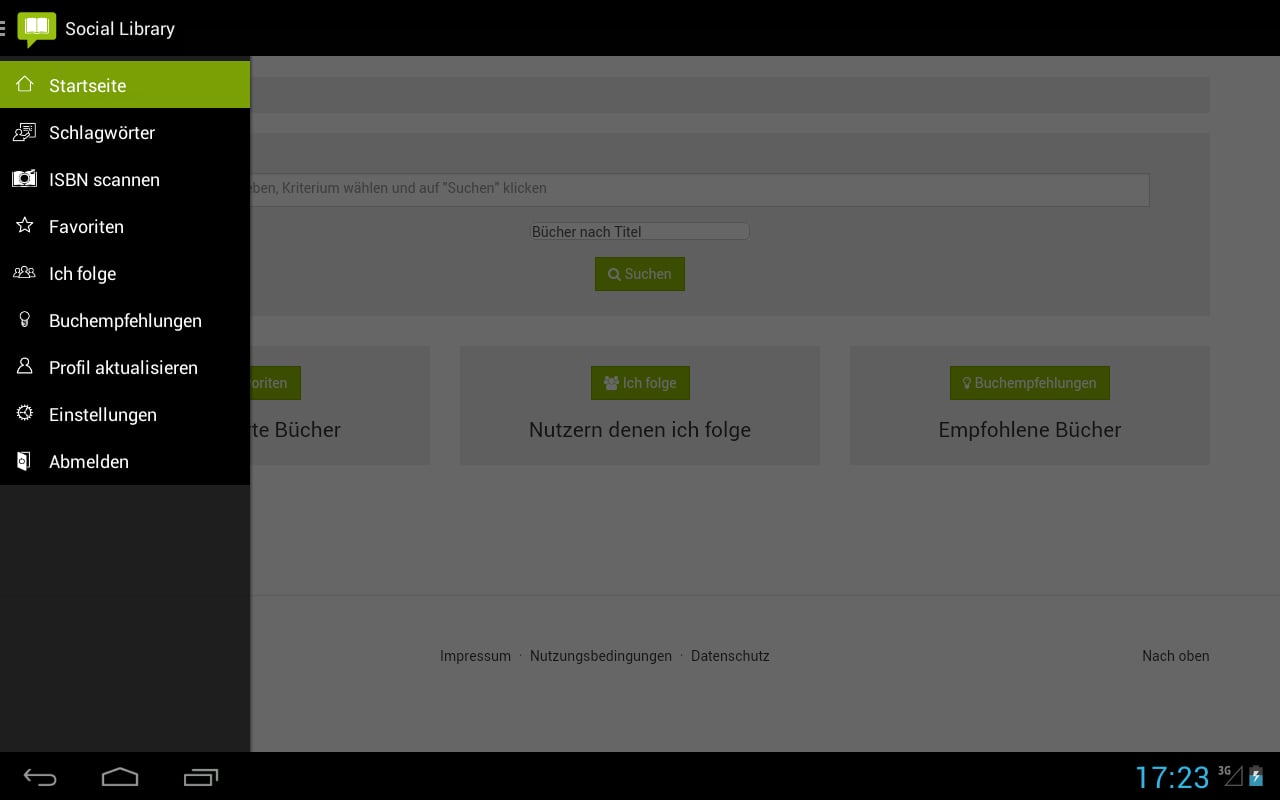1280x800 pixels.
Task: Click the Nach oben link
Action: click(x=1176, y=656)
